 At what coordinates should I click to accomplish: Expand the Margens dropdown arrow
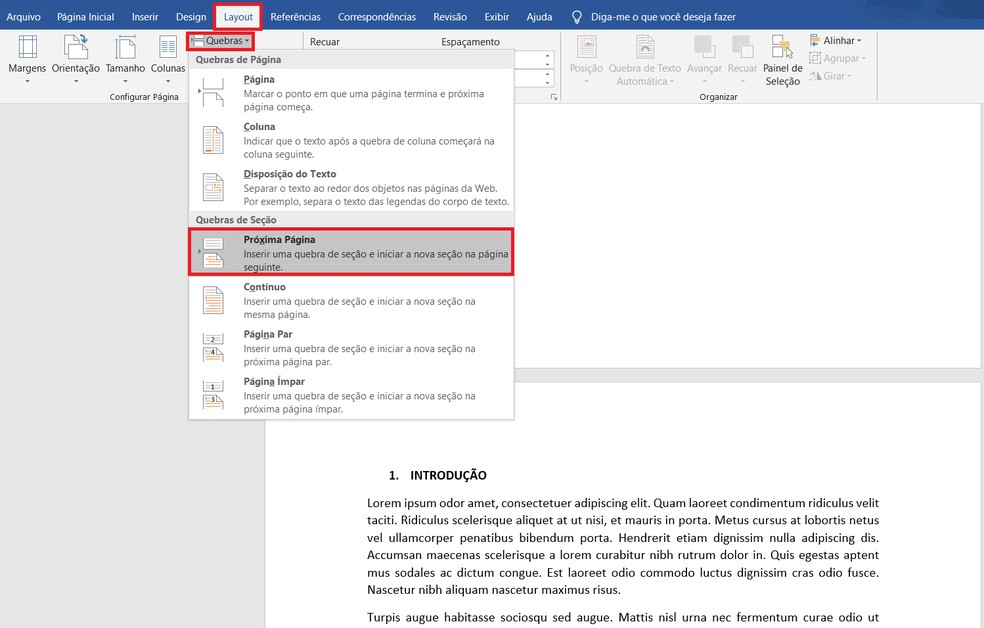pyautogui.click(x=27, y=81)
